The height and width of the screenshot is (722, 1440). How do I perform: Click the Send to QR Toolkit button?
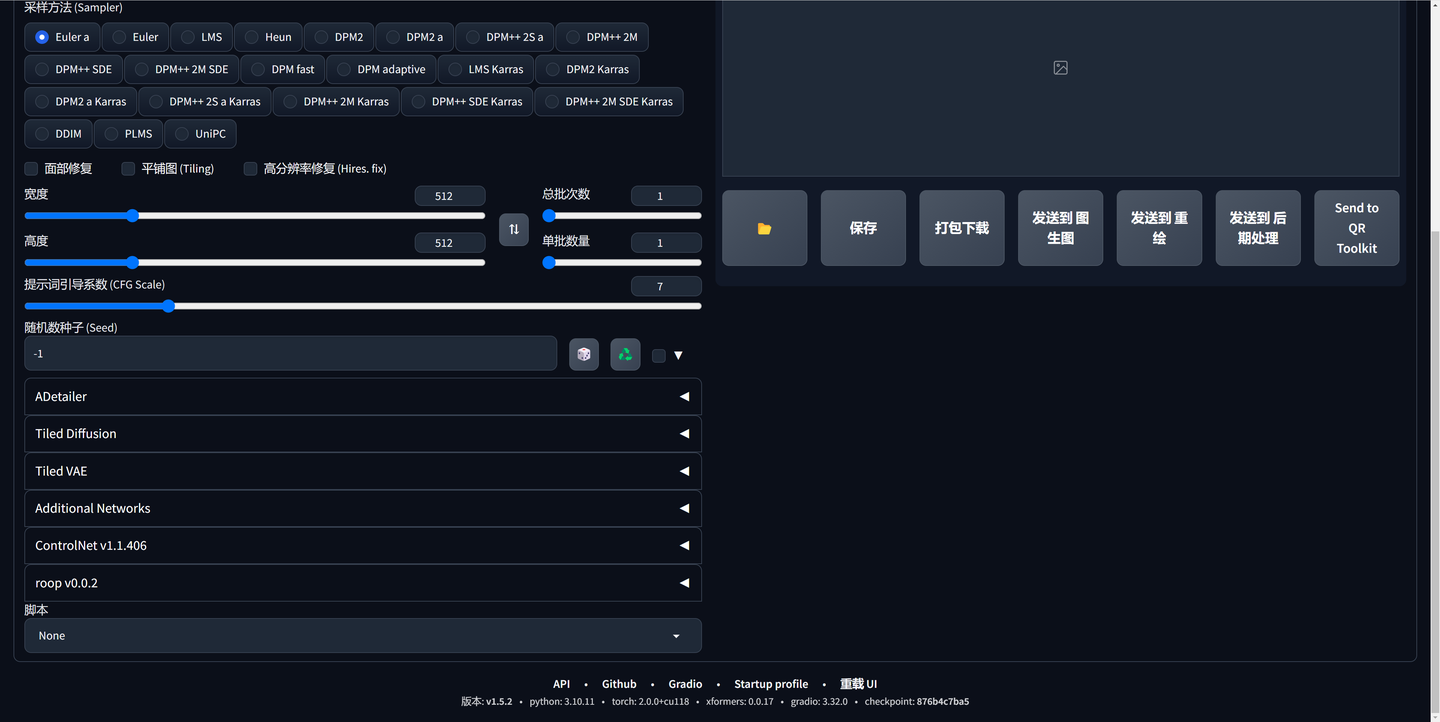1356,228
